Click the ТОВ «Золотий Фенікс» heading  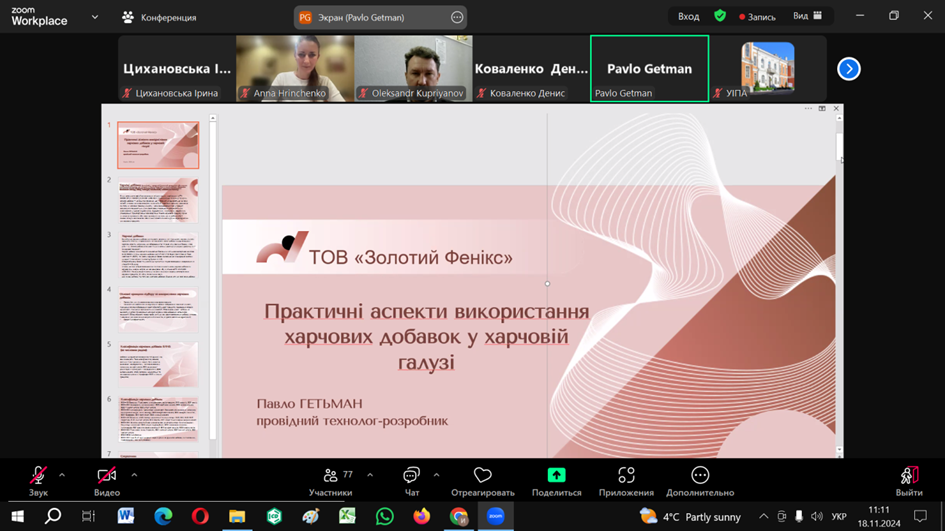click(x=411, y=257)
